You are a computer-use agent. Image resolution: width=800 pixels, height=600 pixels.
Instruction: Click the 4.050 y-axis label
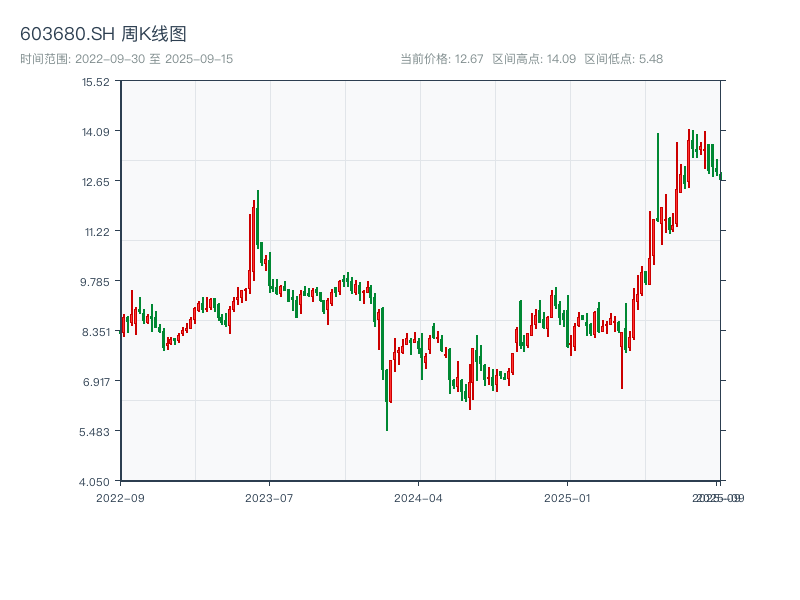coord(94,482)
